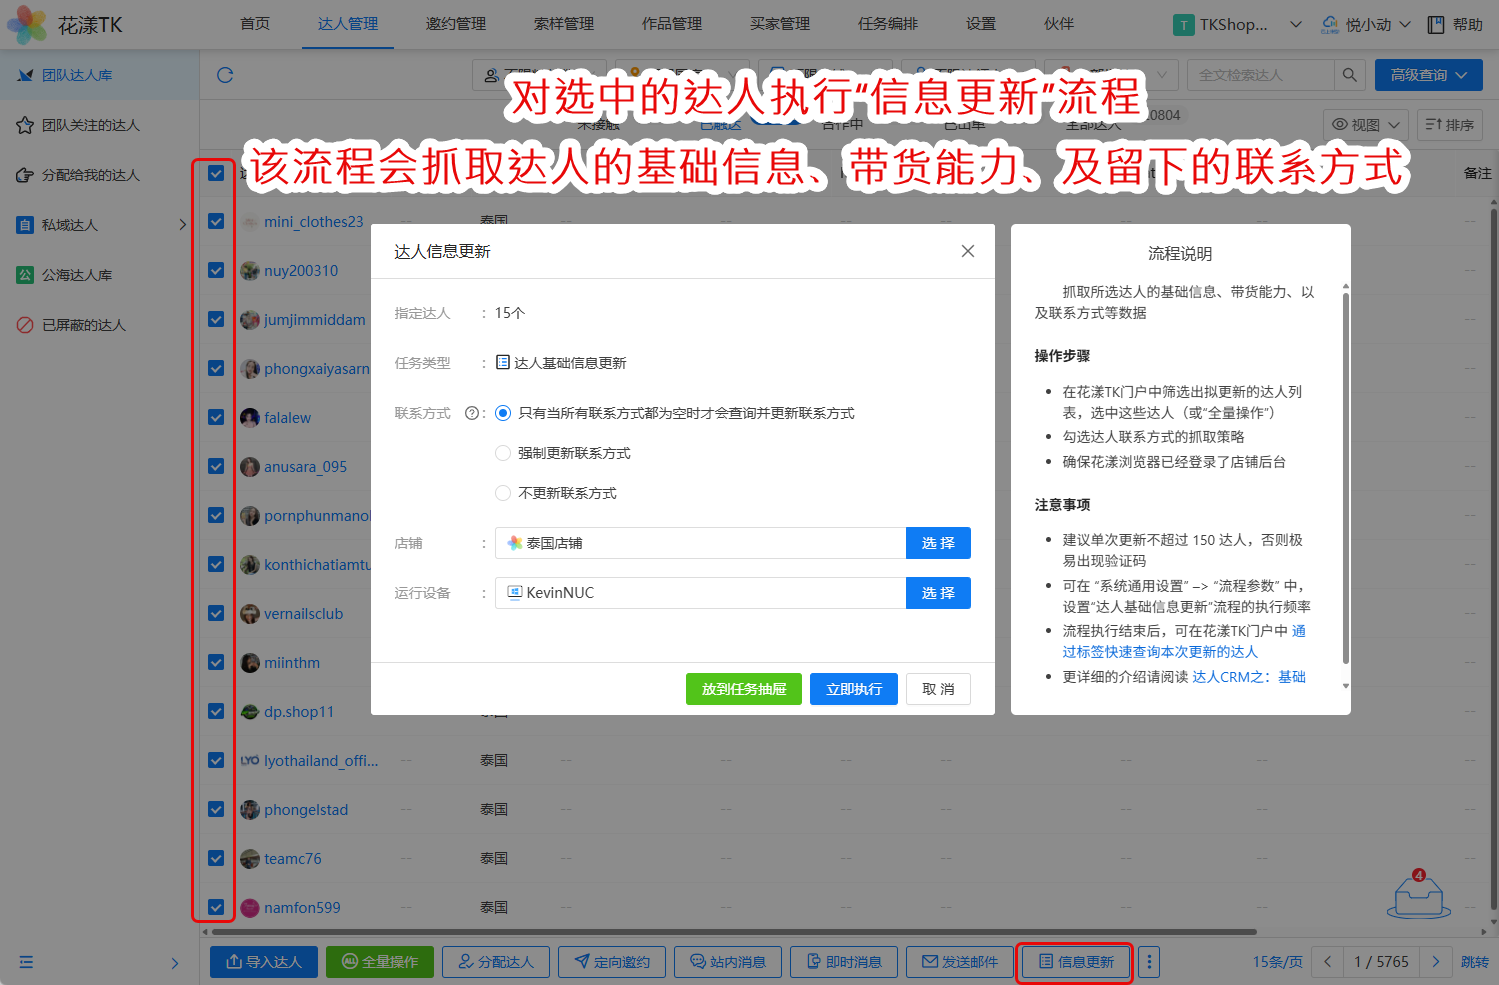1499x985 pixels.
Task: Expand the 私域达人 sidebar item
Action: (182, 225)
